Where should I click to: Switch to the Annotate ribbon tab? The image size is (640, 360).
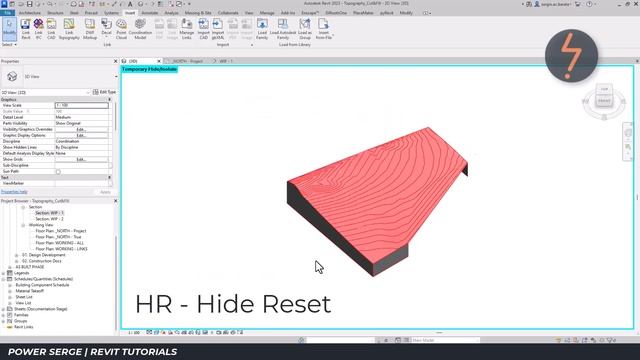click(149, 13)
